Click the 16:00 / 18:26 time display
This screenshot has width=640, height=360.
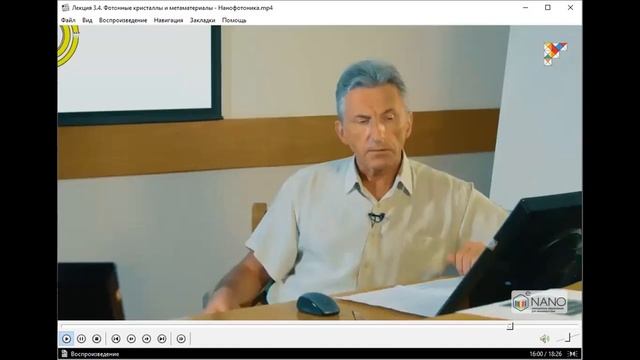[x=546, y=354]
